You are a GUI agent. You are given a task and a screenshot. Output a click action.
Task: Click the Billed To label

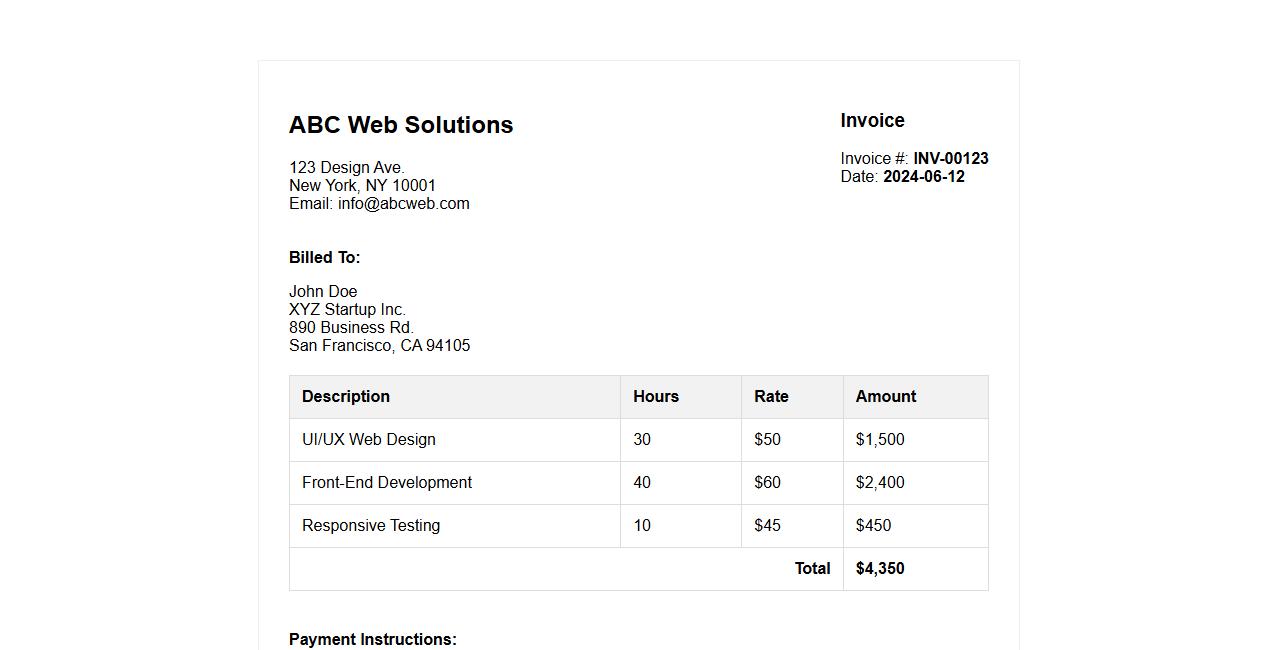324,258
